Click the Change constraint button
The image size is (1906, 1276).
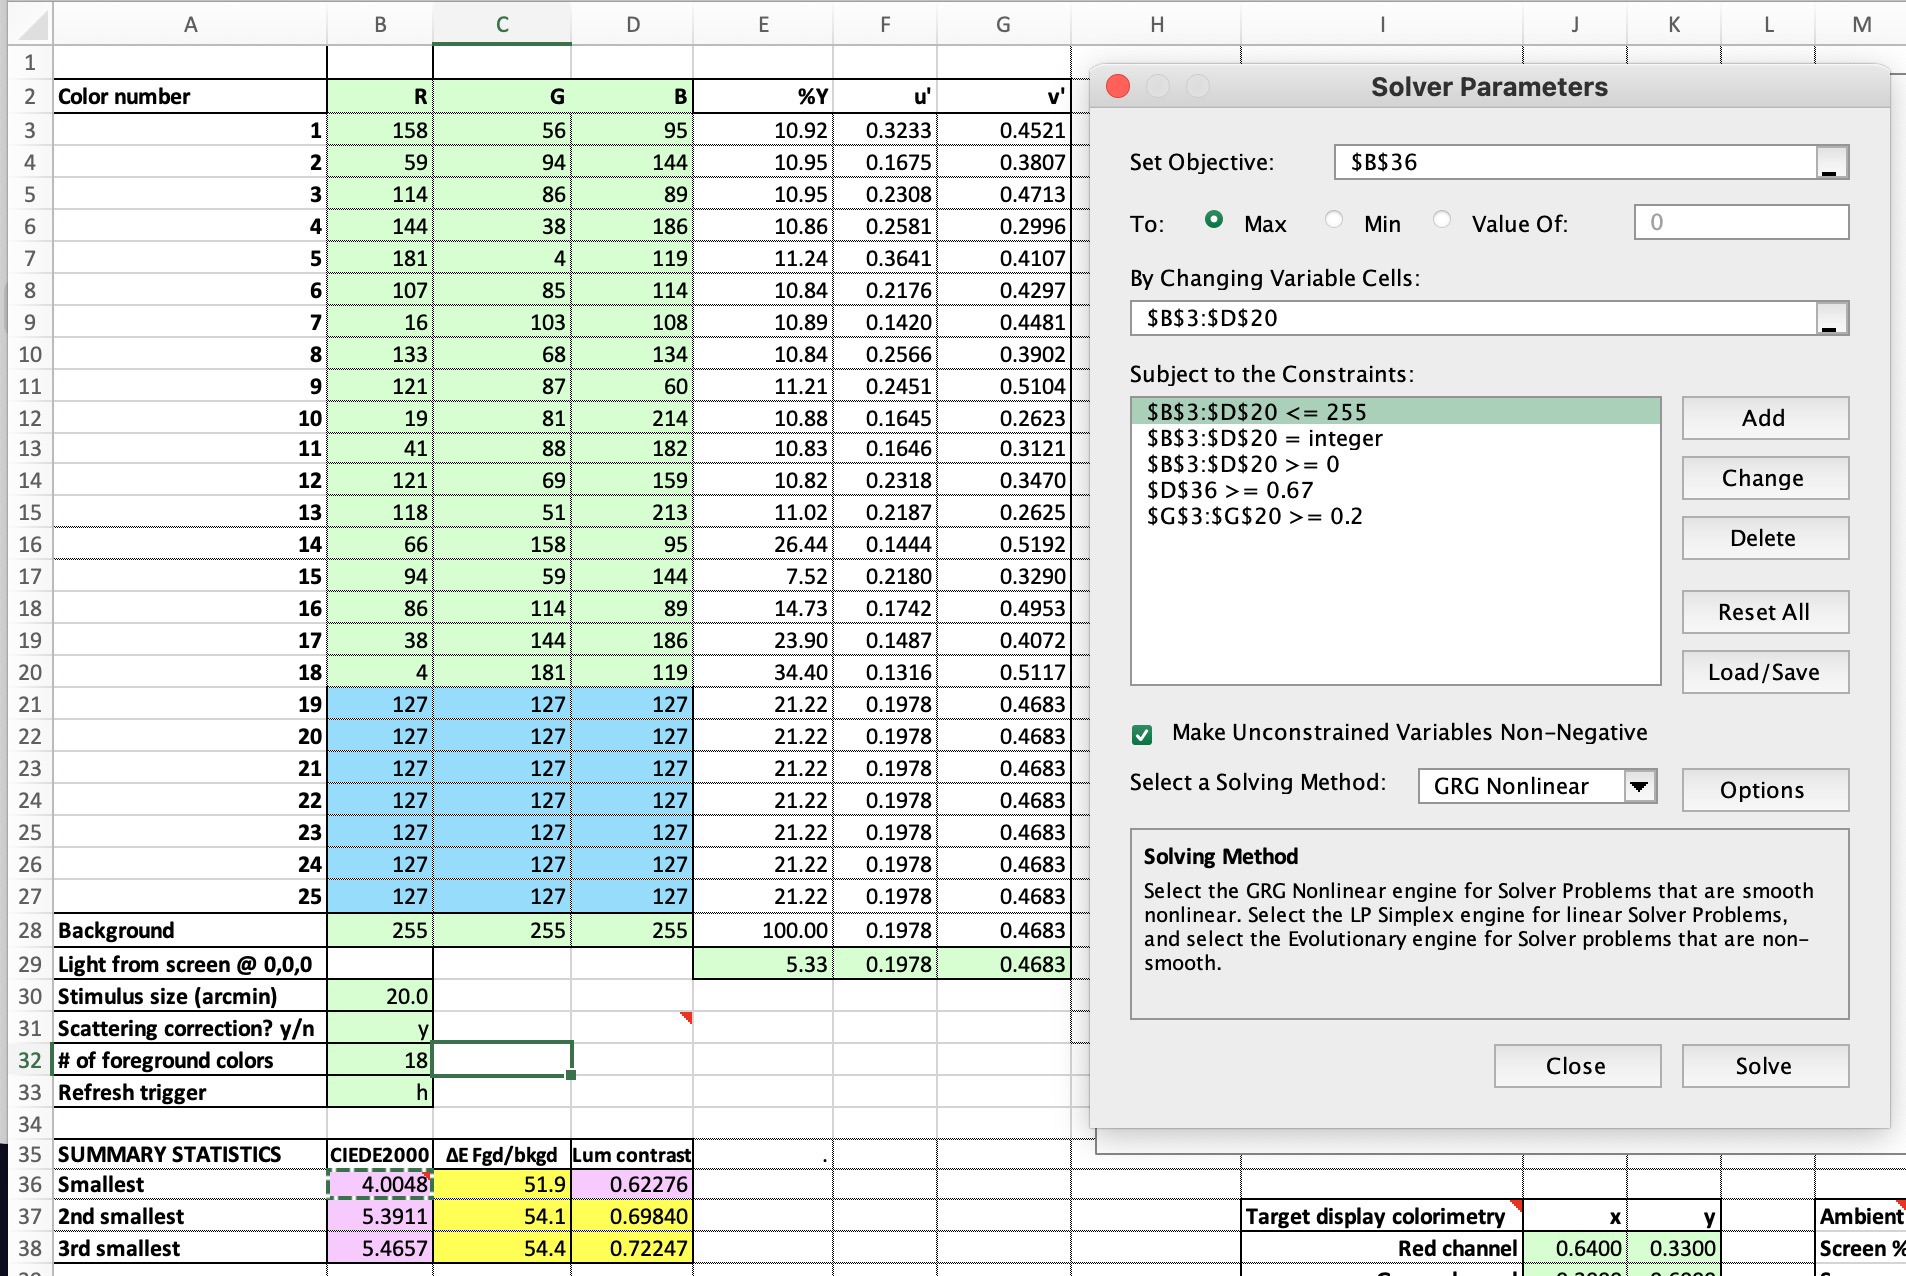[1764, 478]
